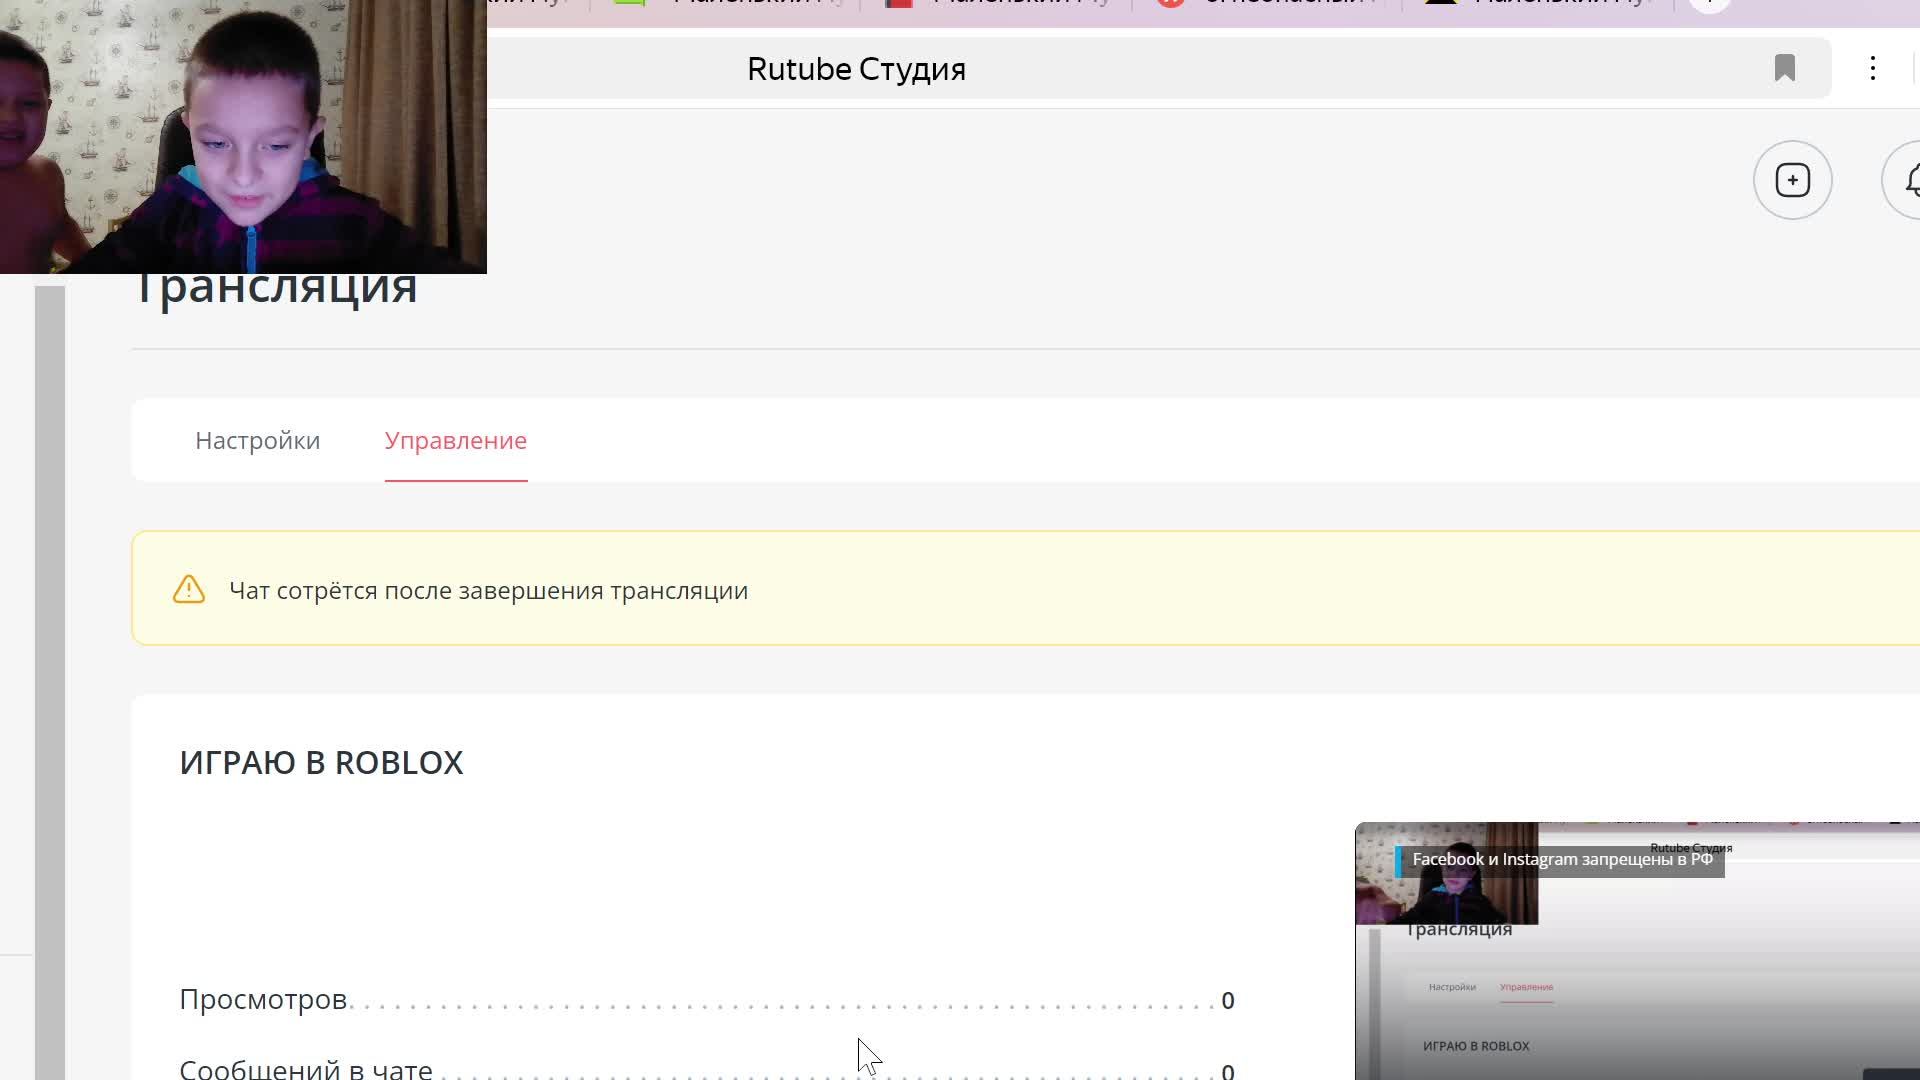
Task: Click the chat erase warning text
Action: tap(489, 590)
